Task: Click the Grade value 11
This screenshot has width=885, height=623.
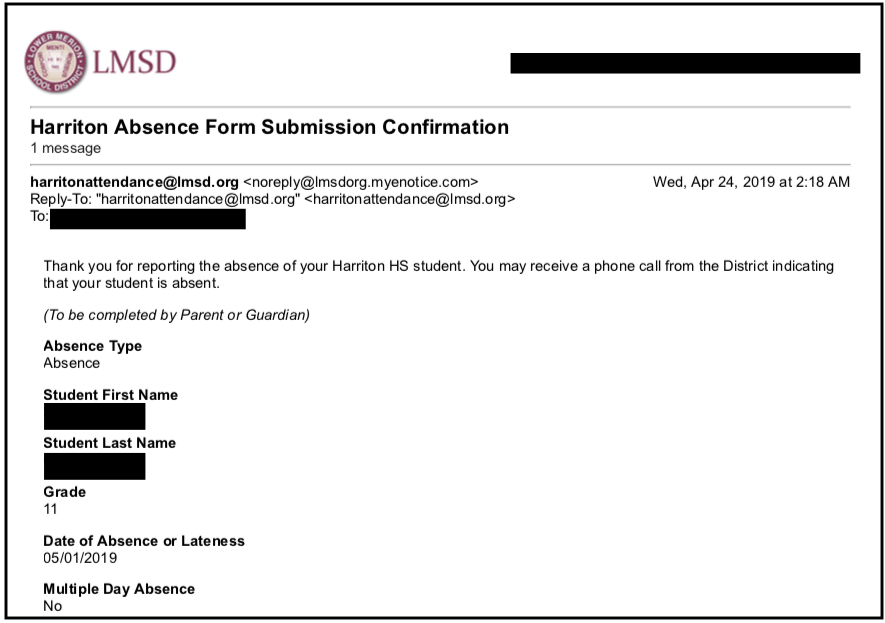Action: [50, 509]
